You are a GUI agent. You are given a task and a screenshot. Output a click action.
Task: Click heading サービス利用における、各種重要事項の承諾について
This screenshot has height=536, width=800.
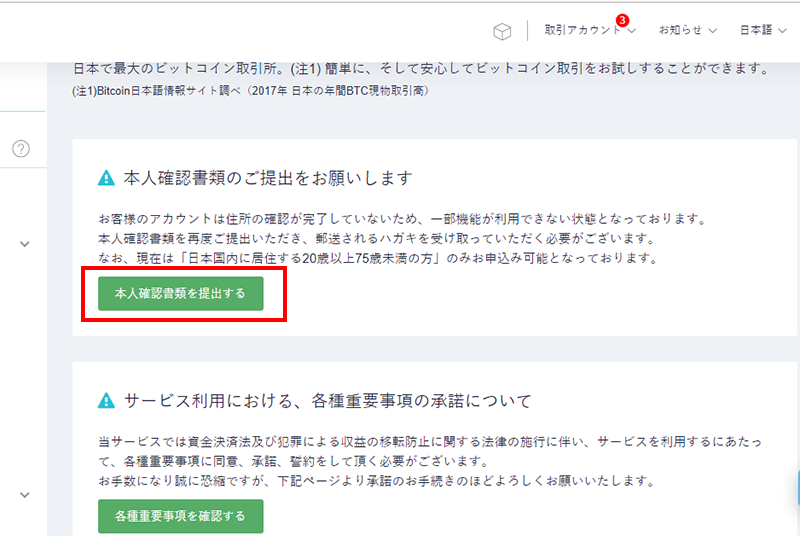[328, 401]
